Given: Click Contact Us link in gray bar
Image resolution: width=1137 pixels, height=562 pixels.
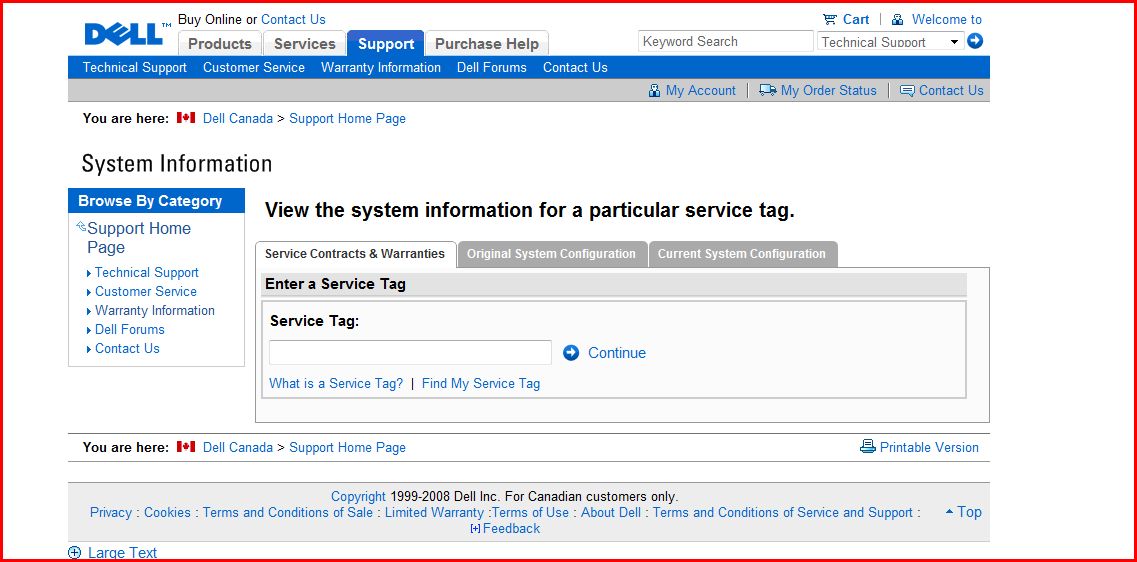Looking at the screenshot, I should coord(951,91).
